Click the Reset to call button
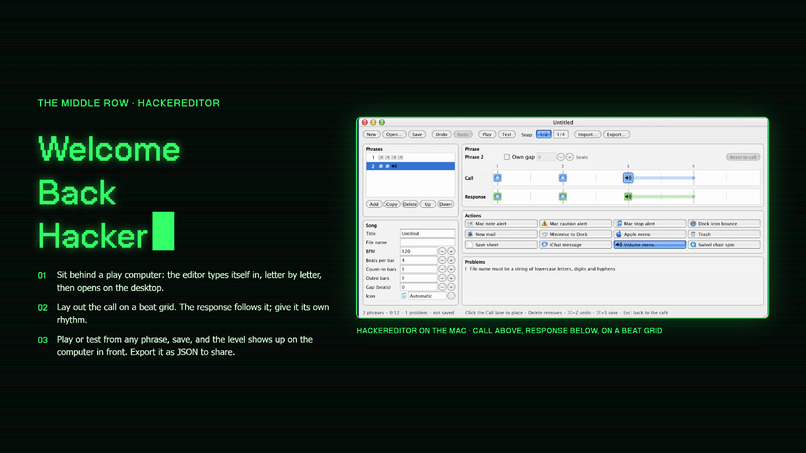Screen dimensions: 806x453 (x=743, y=157)
